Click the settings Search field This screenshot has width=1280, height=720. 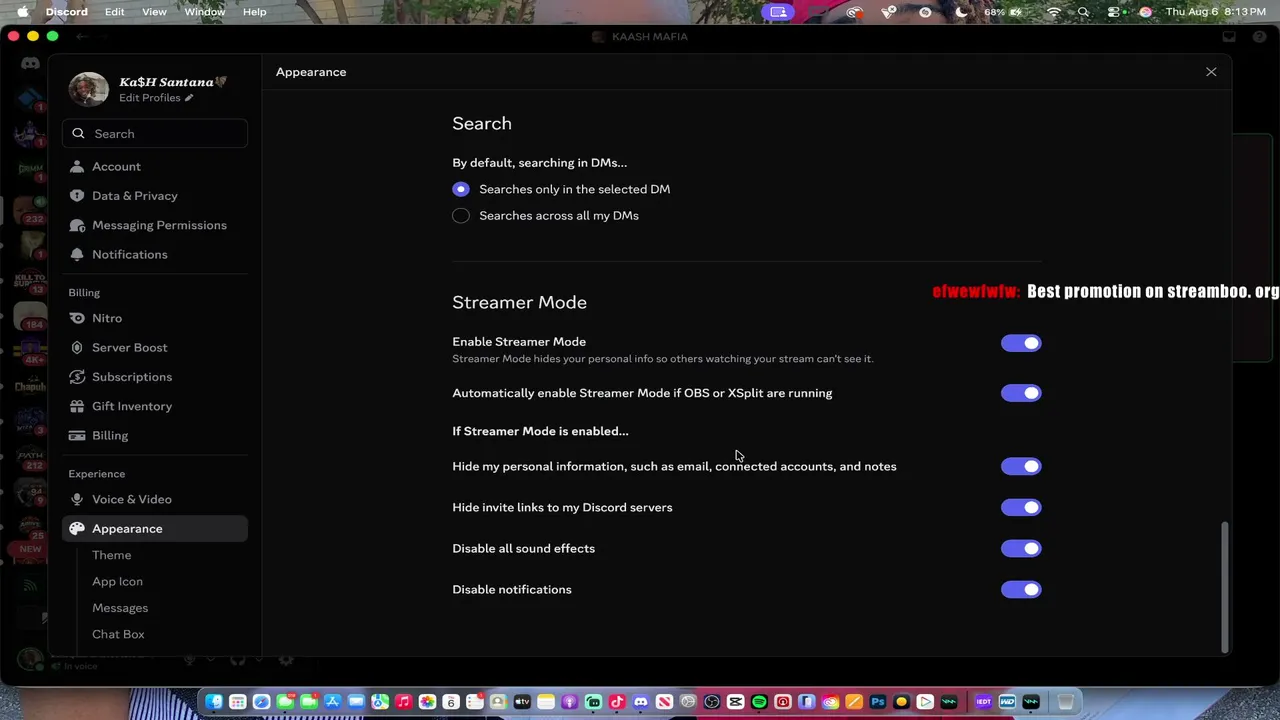point(155,134)
